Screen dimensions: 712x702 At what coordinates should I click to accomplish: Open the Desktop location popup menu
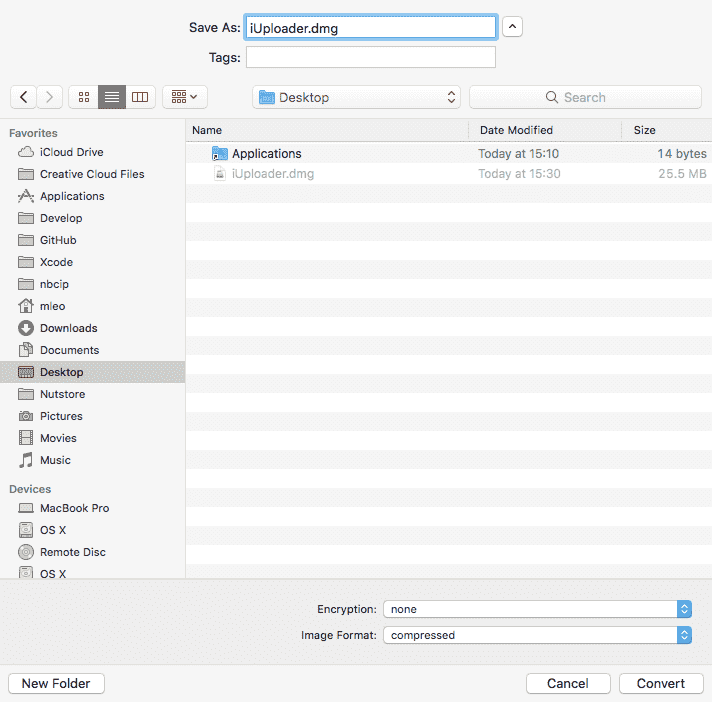click(356, 97)
